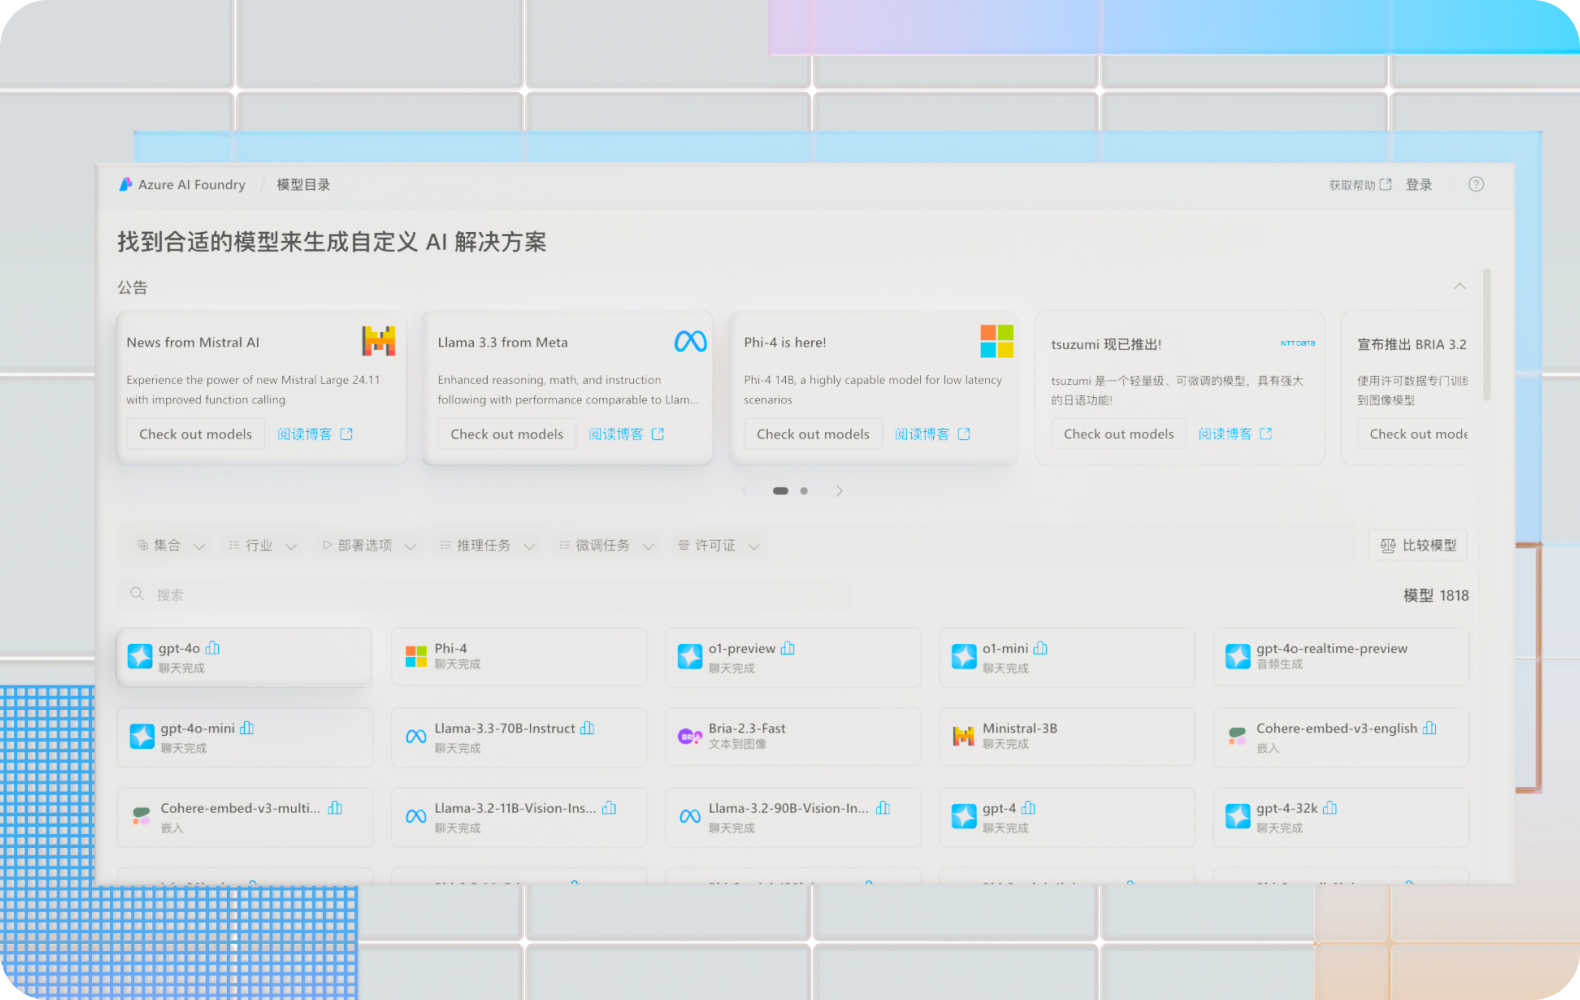Image resolution: width=1580 pixels, height=1000 pixels.
Task: Click the Azure AI Foundry logo
Action: (126, 184)
